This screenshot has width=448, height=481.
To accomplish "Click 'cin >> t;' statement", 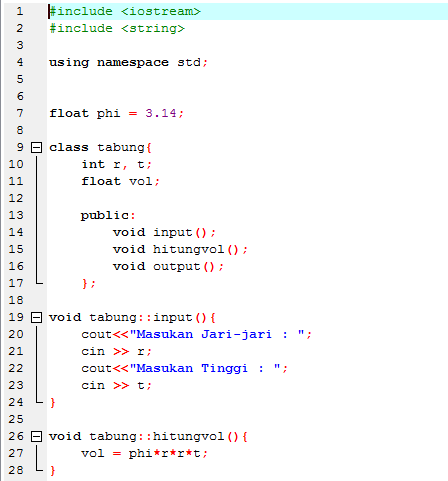I will [x=117, y=386].
